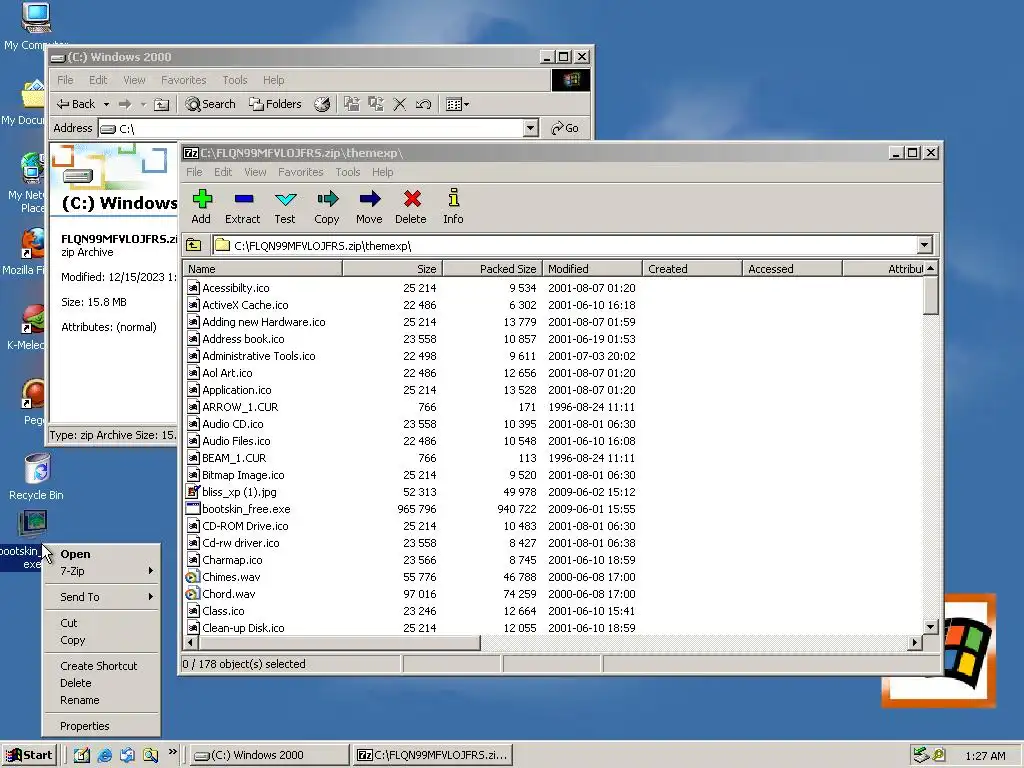Viewport: 1024px width, 768px height.
Task: Switch to the 7-Zip taskbar button
Action: 432,755
